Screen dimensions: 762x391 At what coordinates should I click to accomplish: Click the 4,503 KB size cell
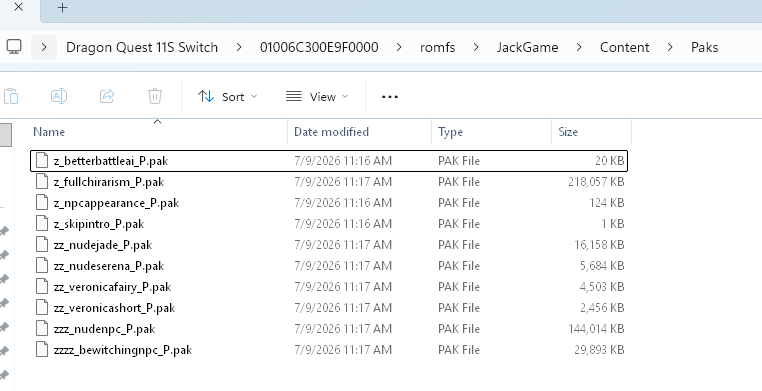click(x=602, y=287)
